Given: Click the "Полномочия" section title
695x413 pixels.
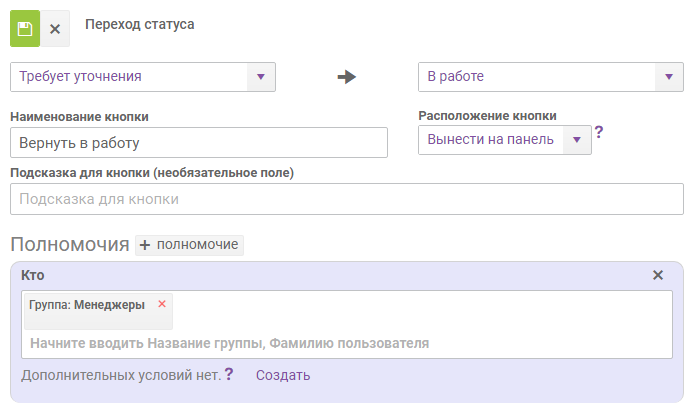Looking at the screenshot, I should pos(69,245).
